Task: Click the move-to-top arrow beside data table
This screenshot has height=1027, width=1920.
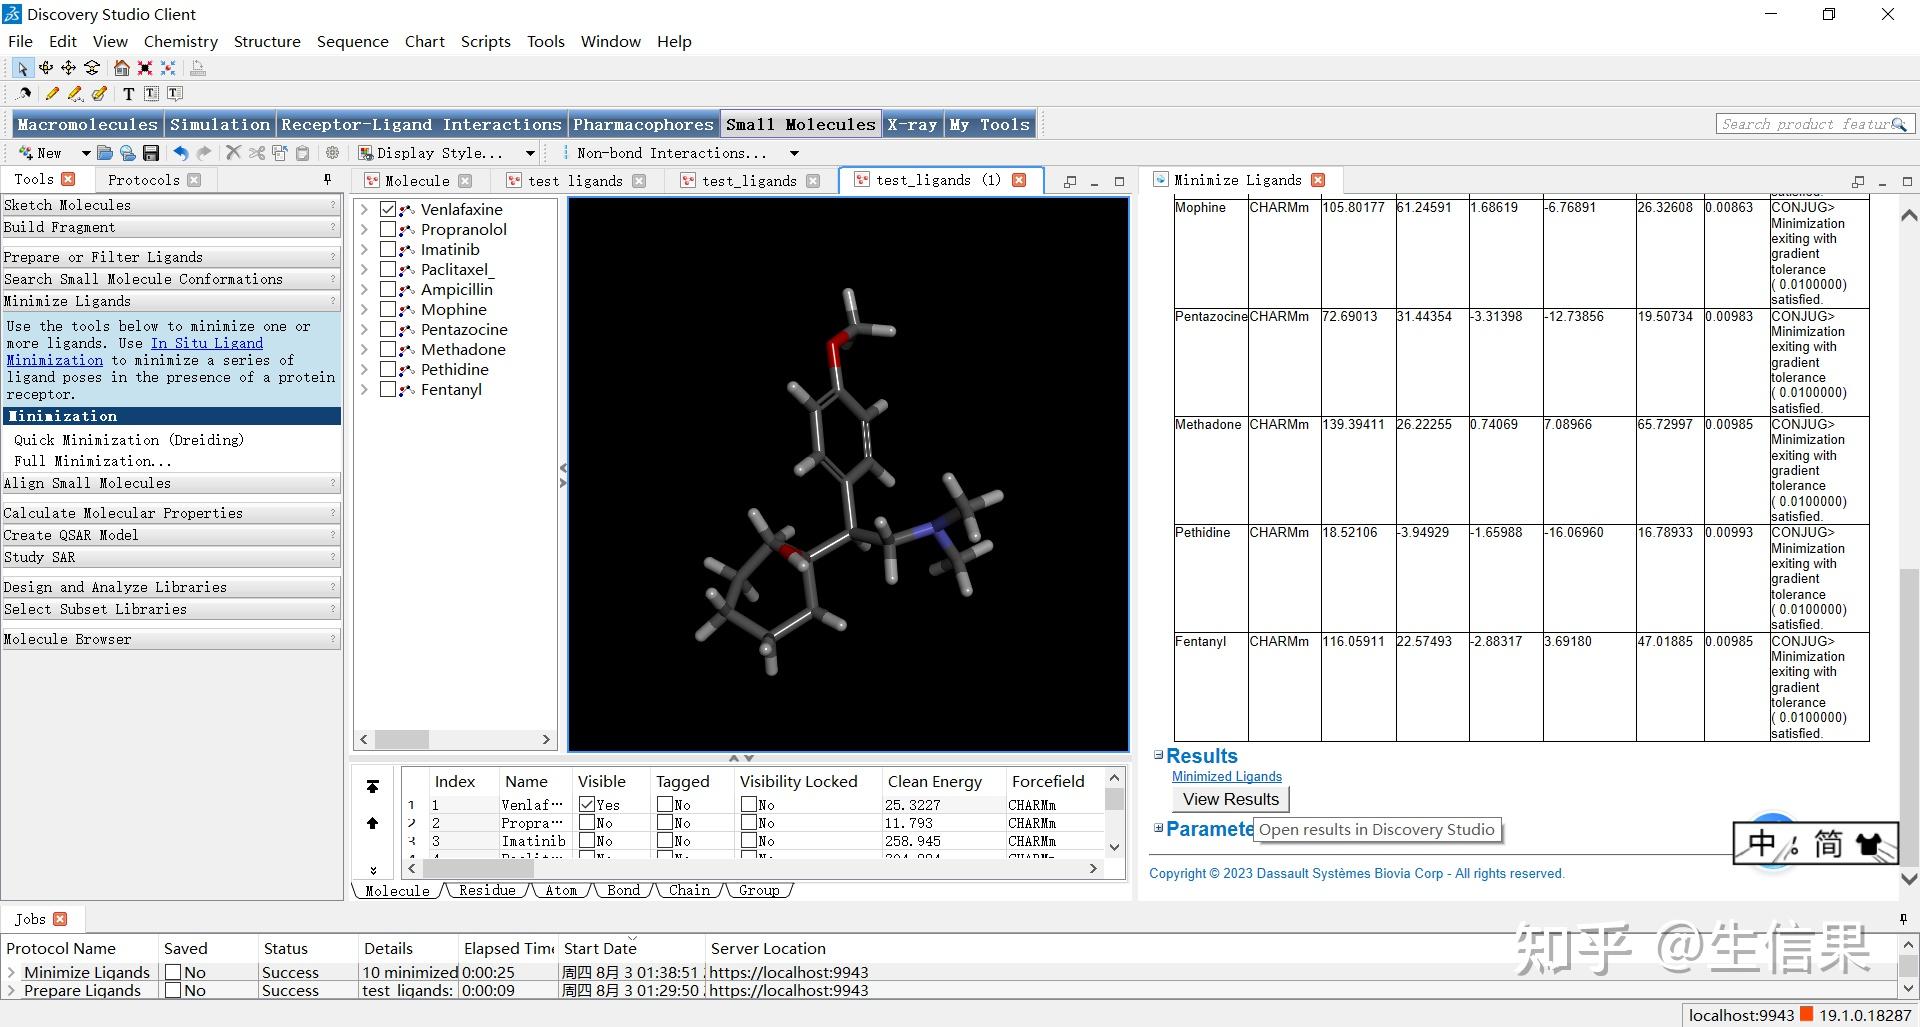Action: tap(372, 787)
